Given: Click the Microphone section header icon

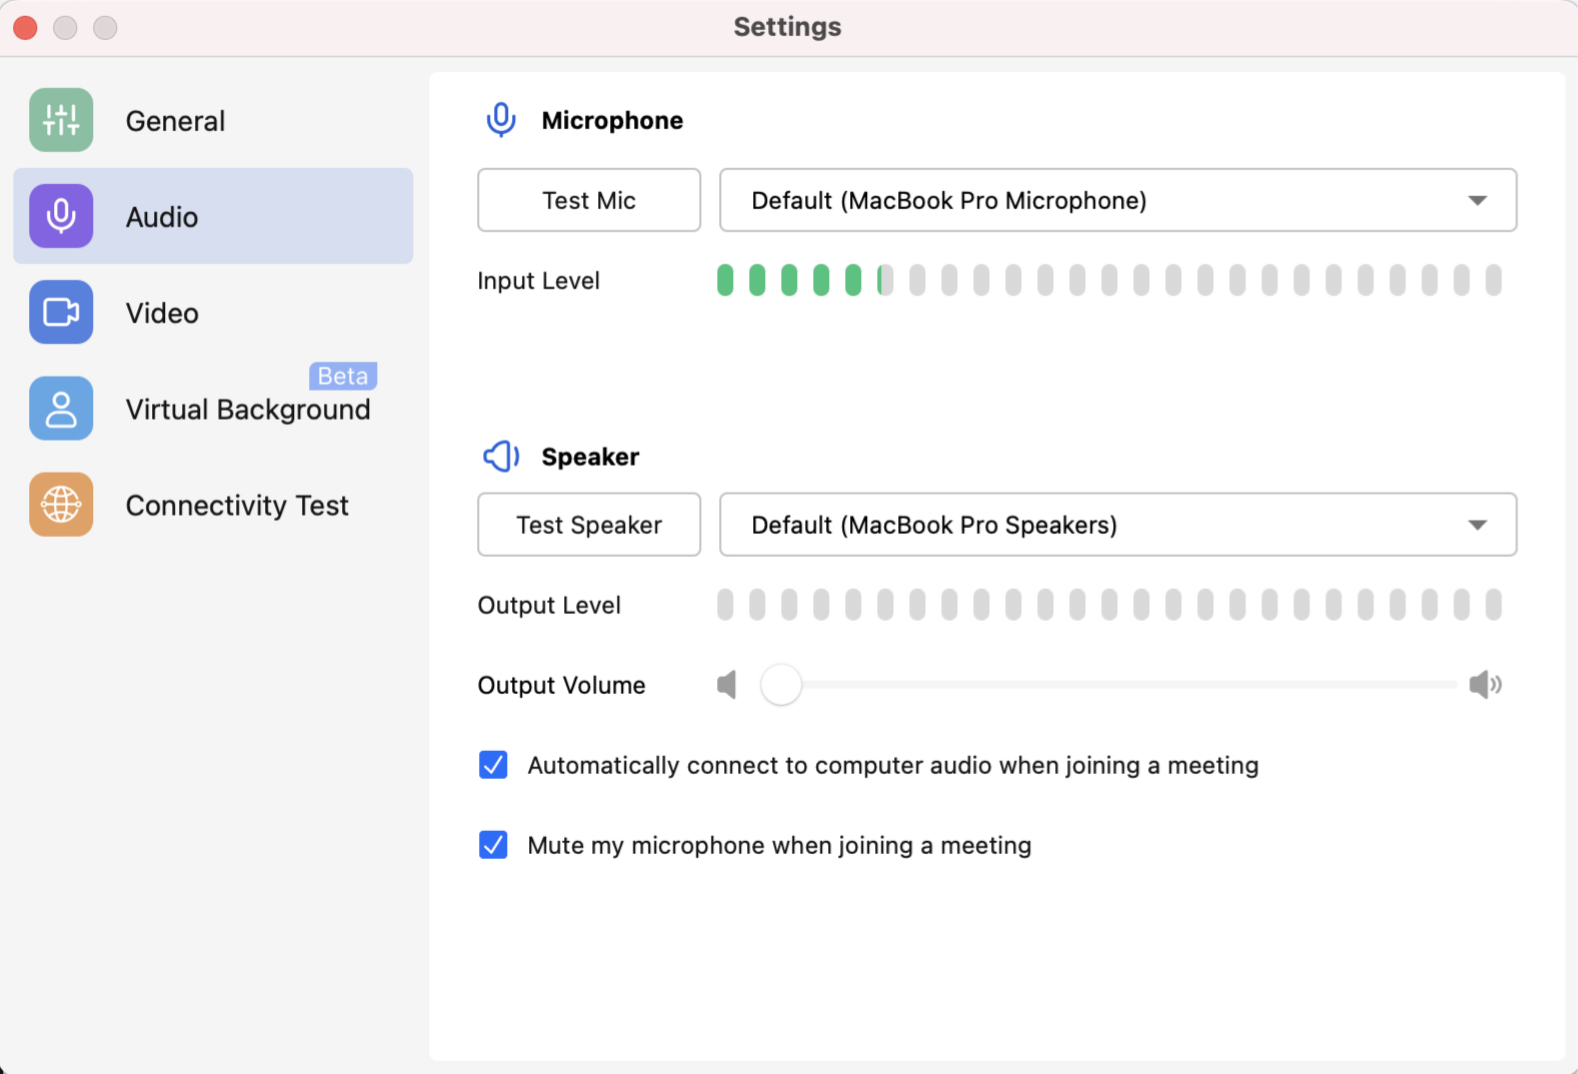Looking at the screenshot, I should (501, 120).
